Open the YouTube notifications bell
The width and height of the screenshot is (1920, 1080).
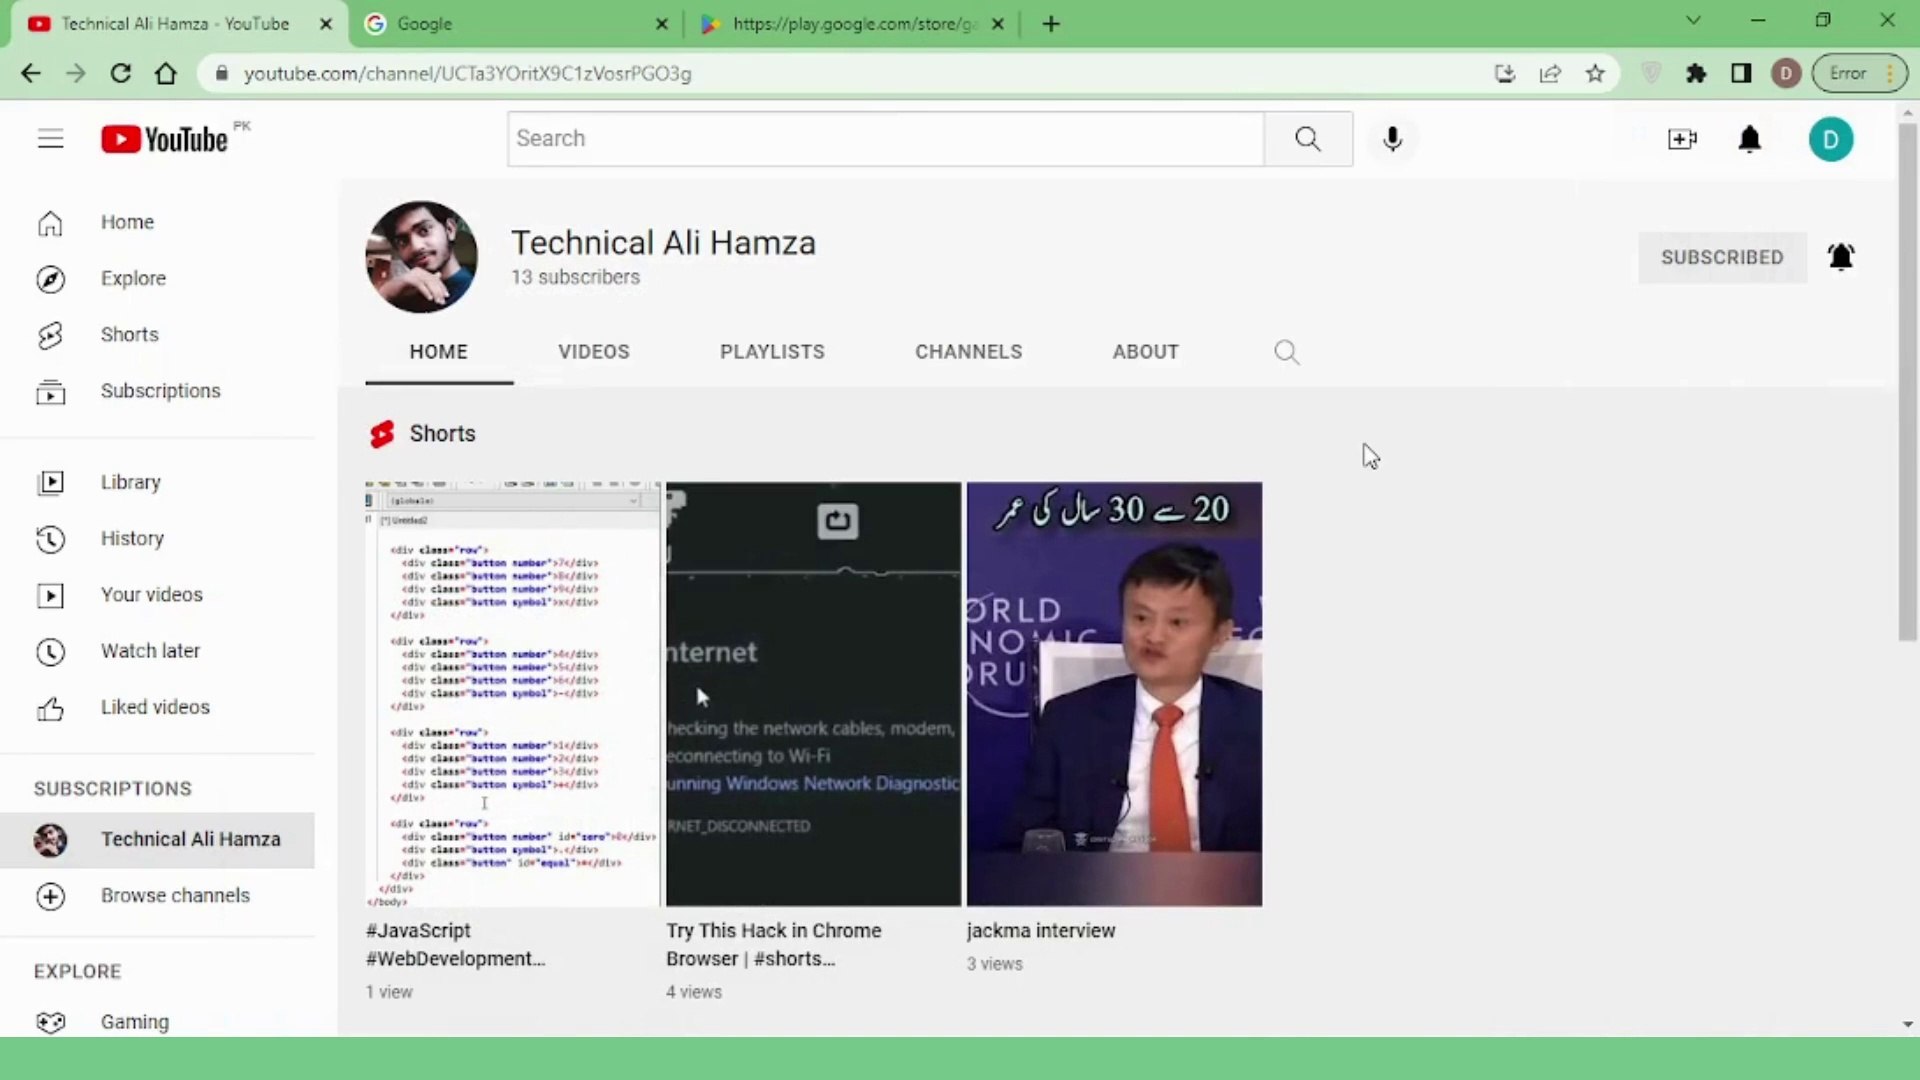(x=1750, y=139)
